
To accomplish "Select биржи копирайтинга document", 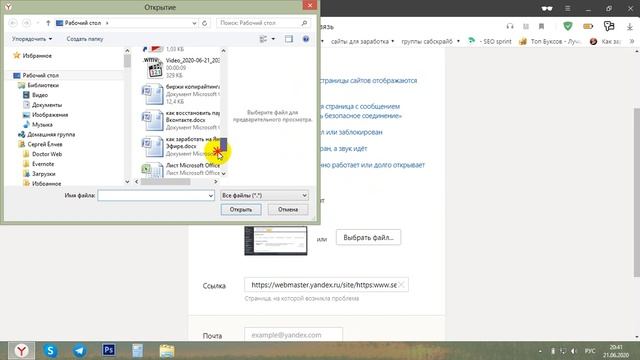I will point(181,94).
